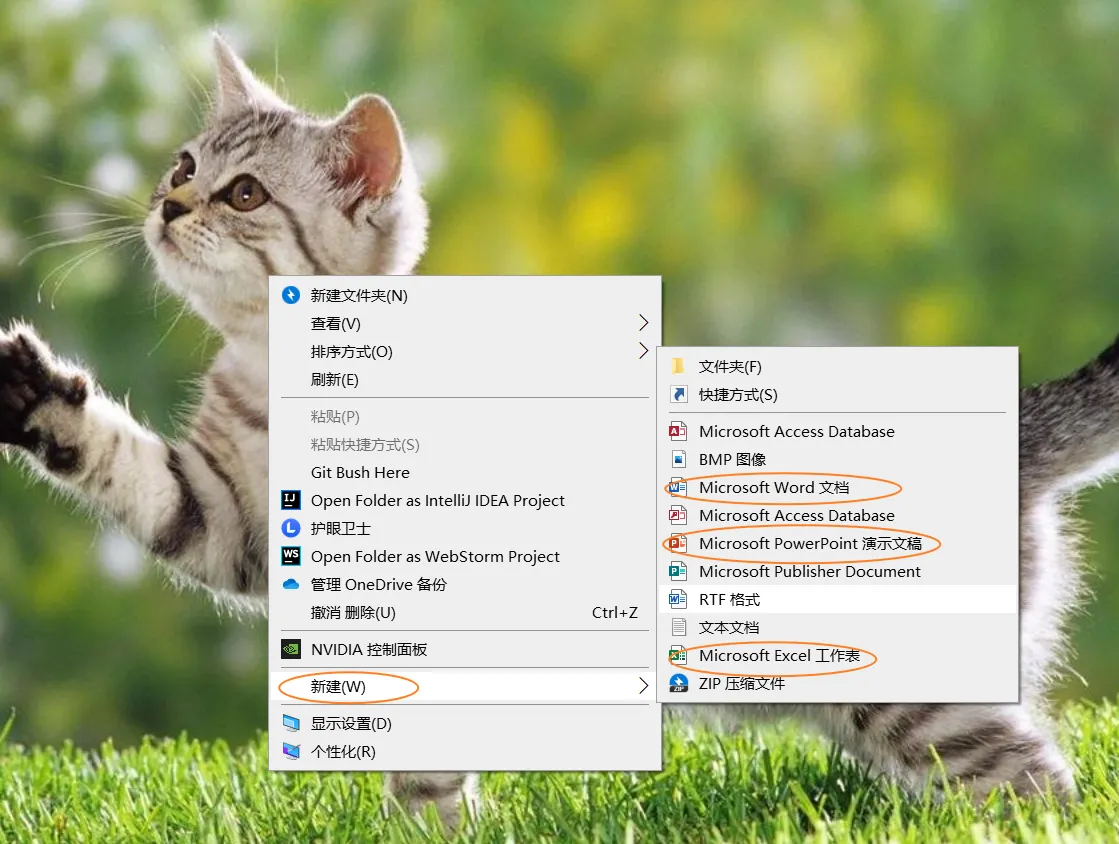Image resolution: width=1119 pixels, height=844 pixels.
Task: Click the Access icon above BMP 图像
Action: click(678, 431)
